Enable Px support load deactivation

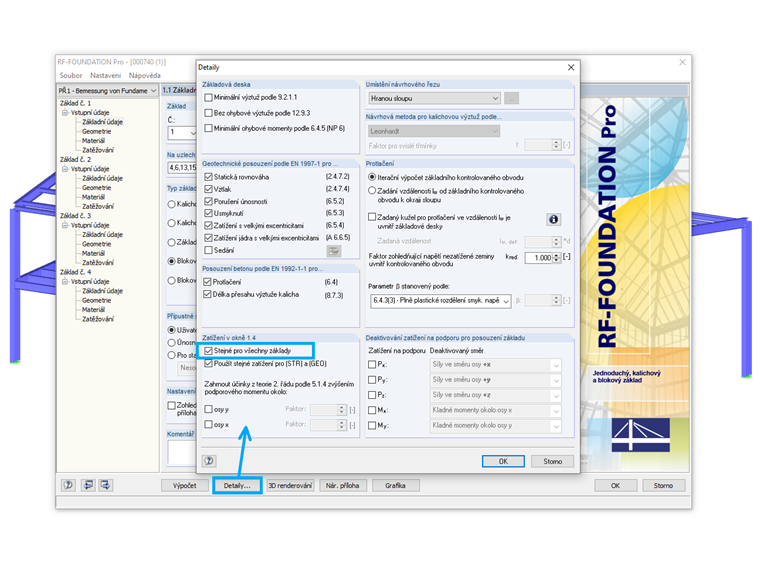(372, 364)
